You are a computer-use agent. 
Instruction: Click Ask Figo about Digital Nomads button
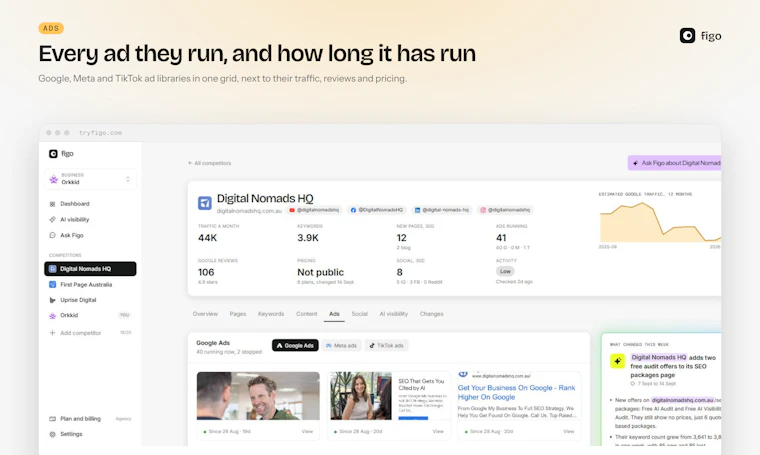[674, 163]
